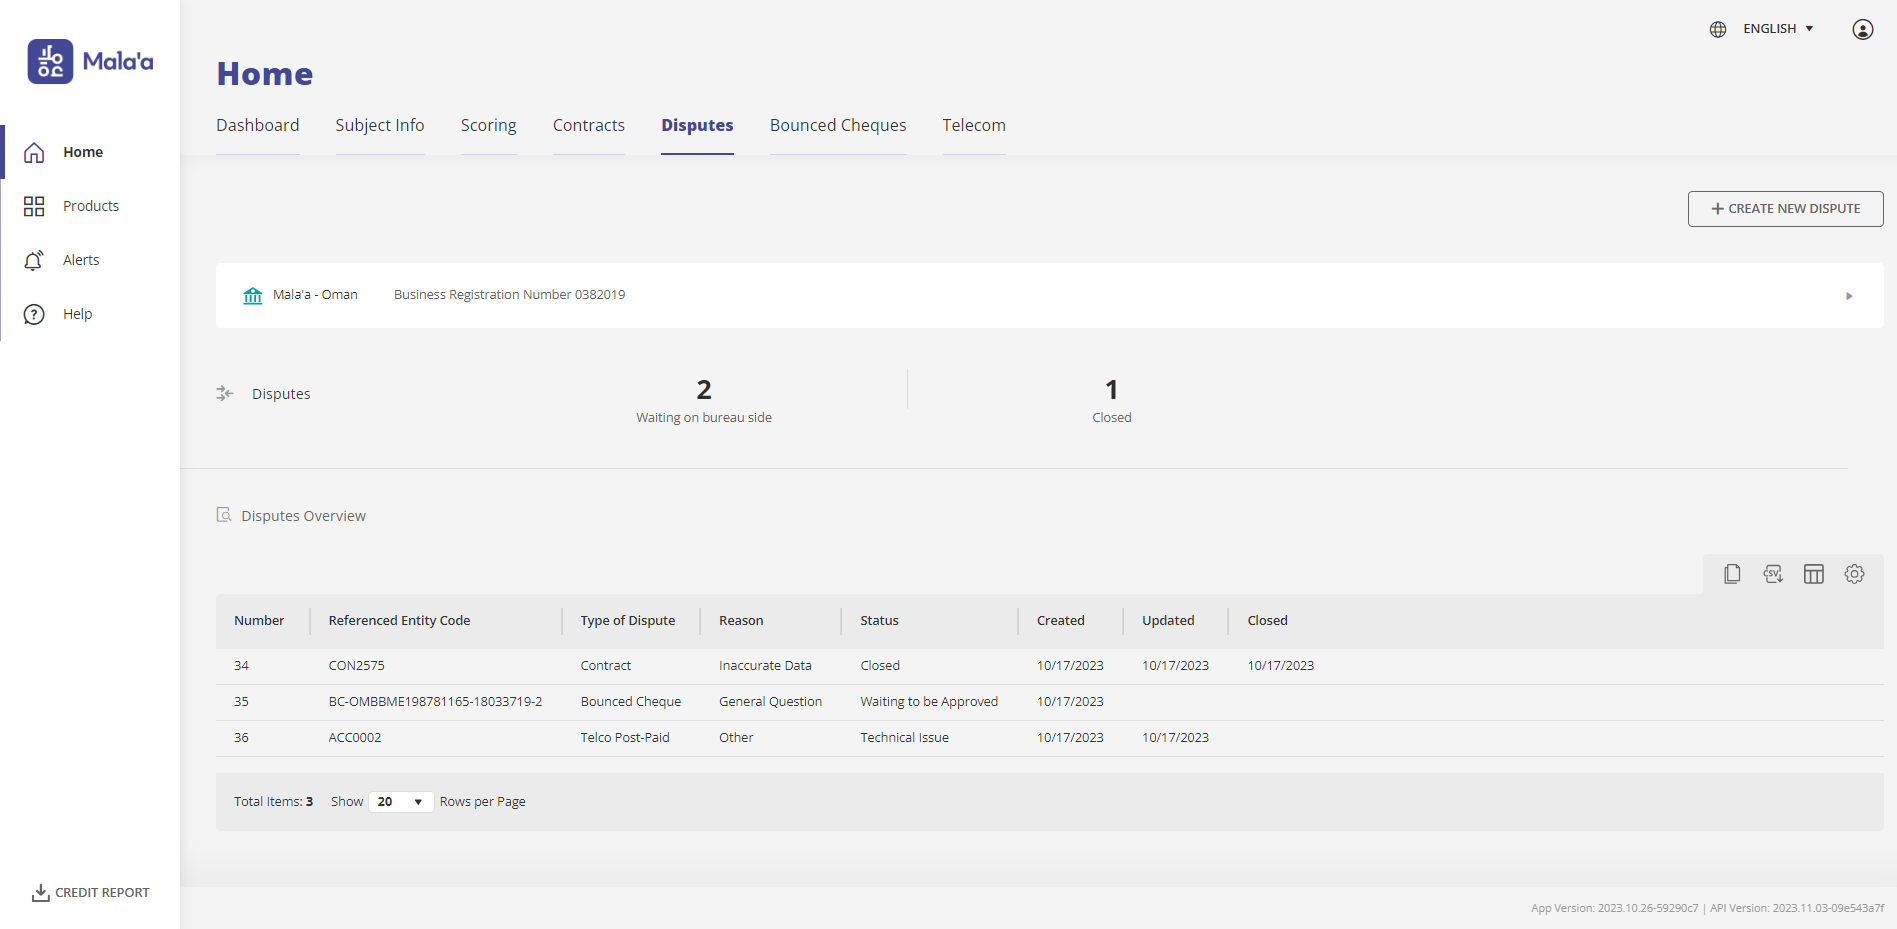The width and height of the screenshot is (1897, 929).
Task: Open the user profile icon
Action: [1863, 29]
